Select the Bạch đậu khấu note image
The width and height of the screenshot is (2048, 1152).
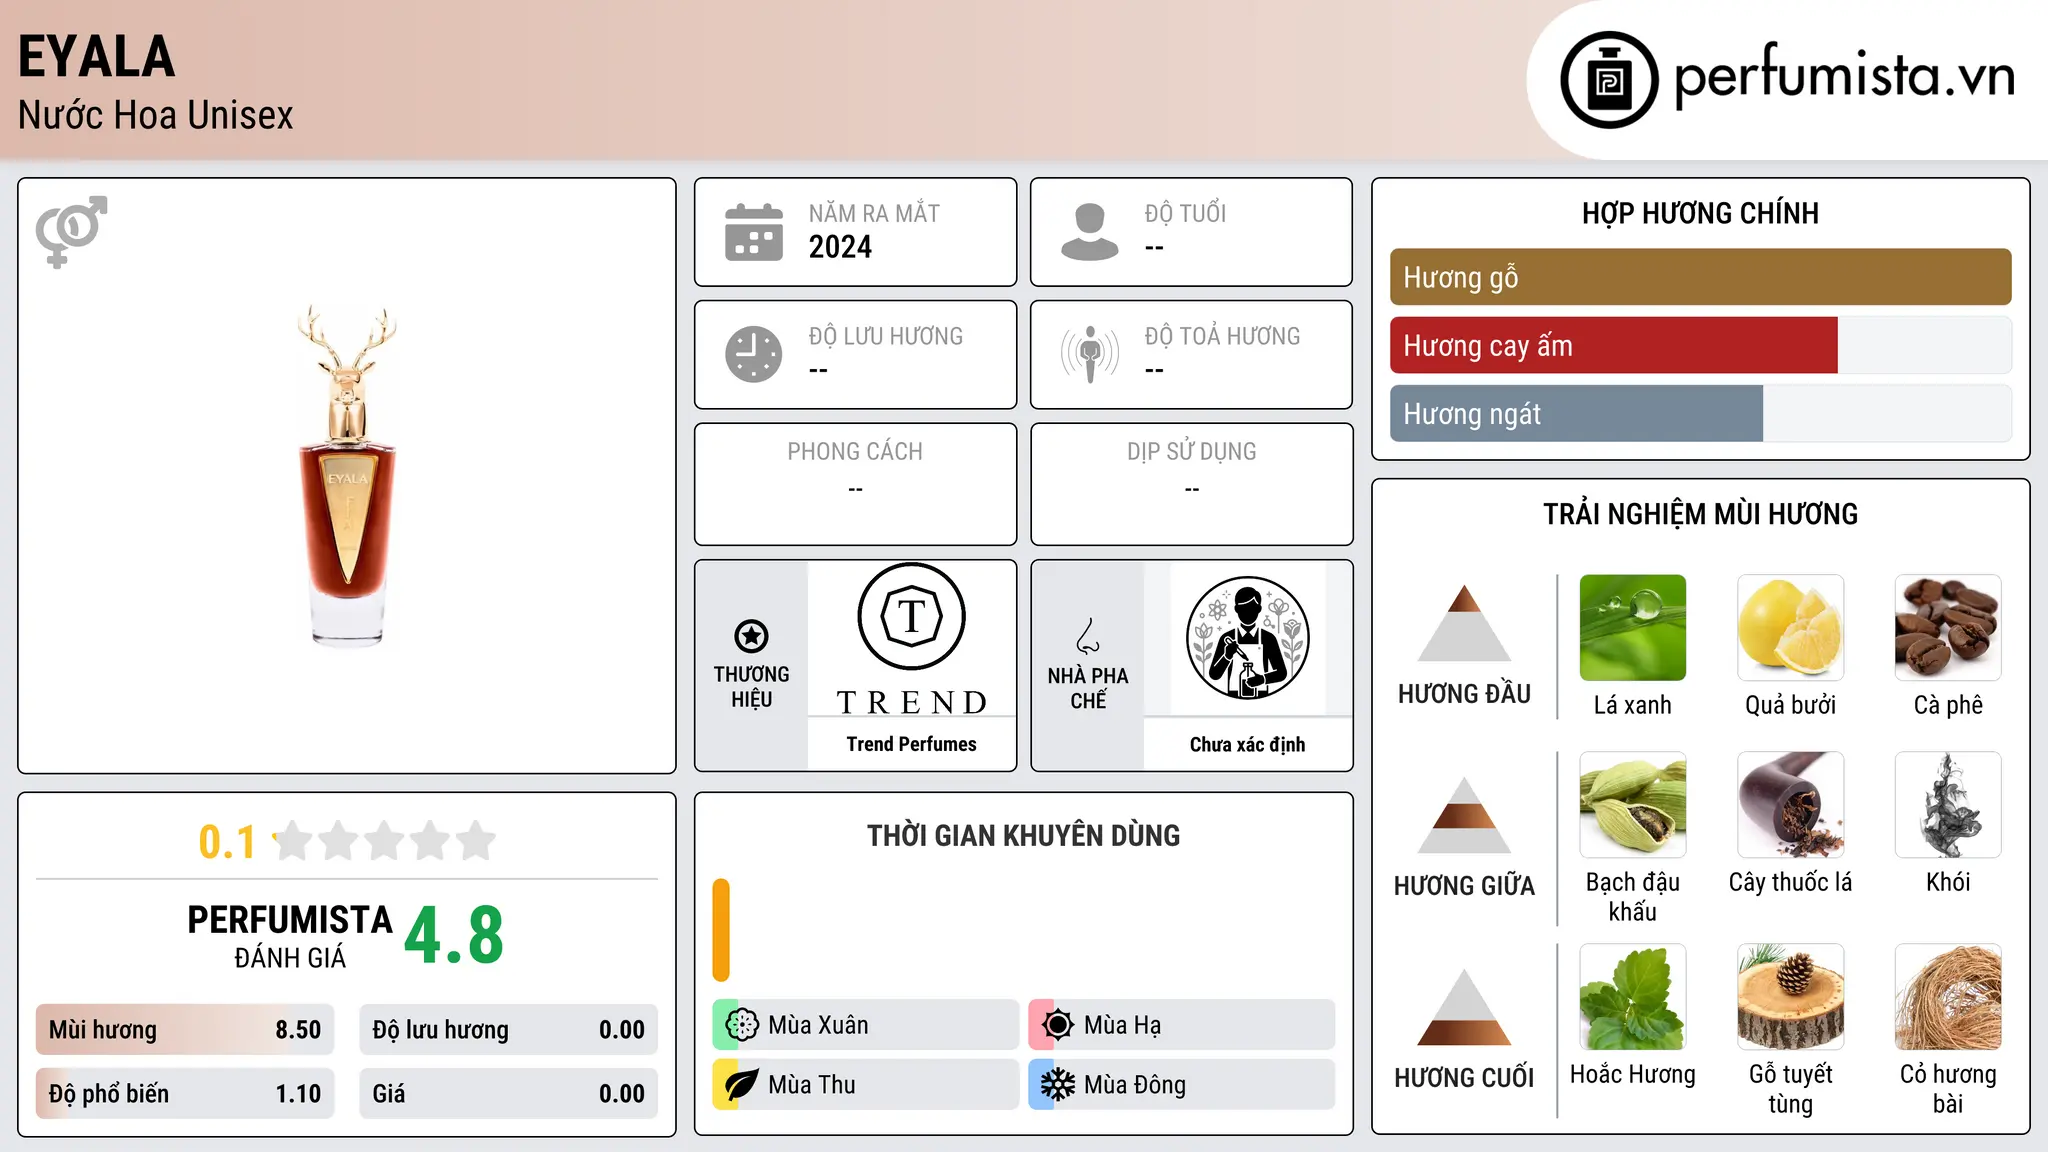pyautogui.click(x=1633, y=805)
